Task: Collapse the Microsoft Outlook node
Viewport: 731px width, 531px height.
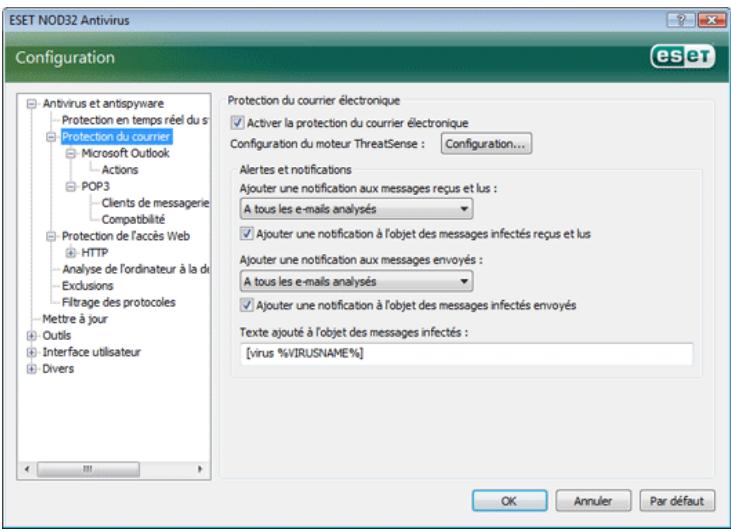Action: pos(70,153)
